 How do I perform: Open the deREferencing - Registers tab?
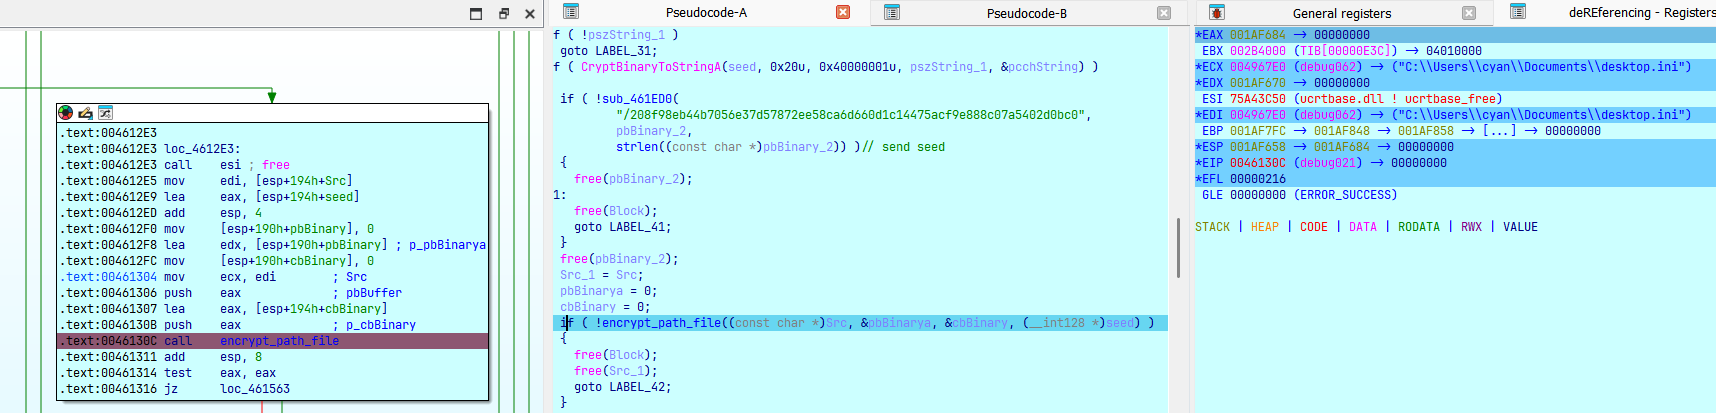click(1641, 13)
